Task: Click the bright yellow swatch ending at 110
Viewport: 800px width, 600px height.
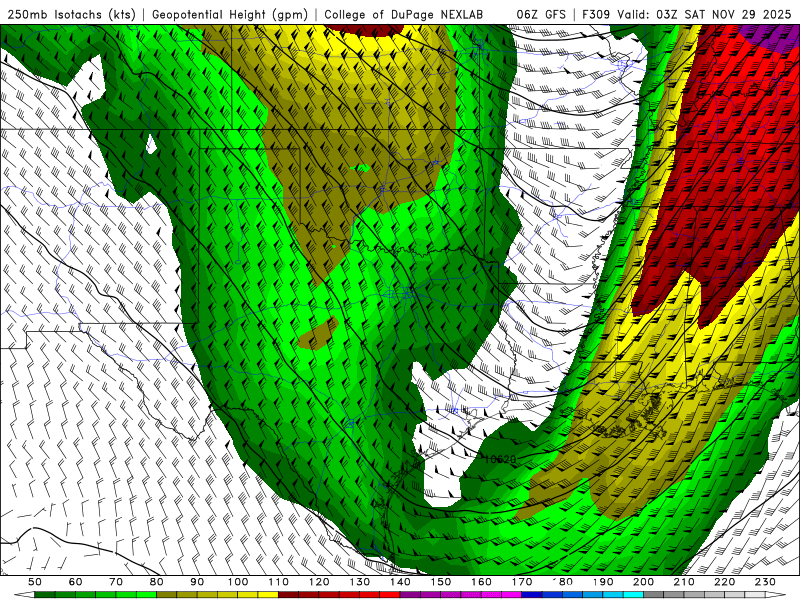Action: pos(268,595)
